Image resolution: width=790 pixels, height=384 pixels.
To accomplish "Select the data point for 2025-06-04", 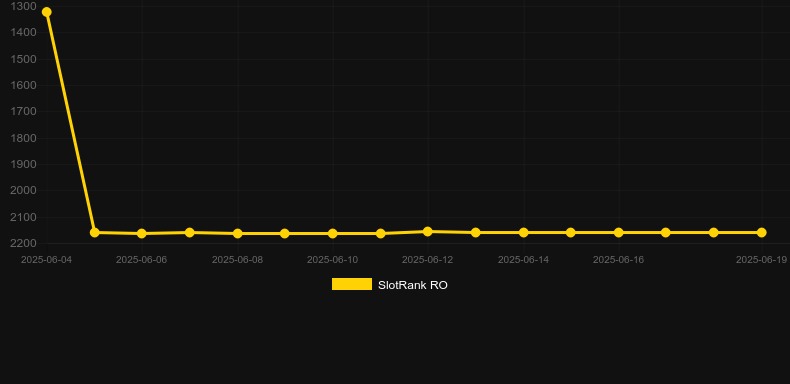I will click(46, 12).
